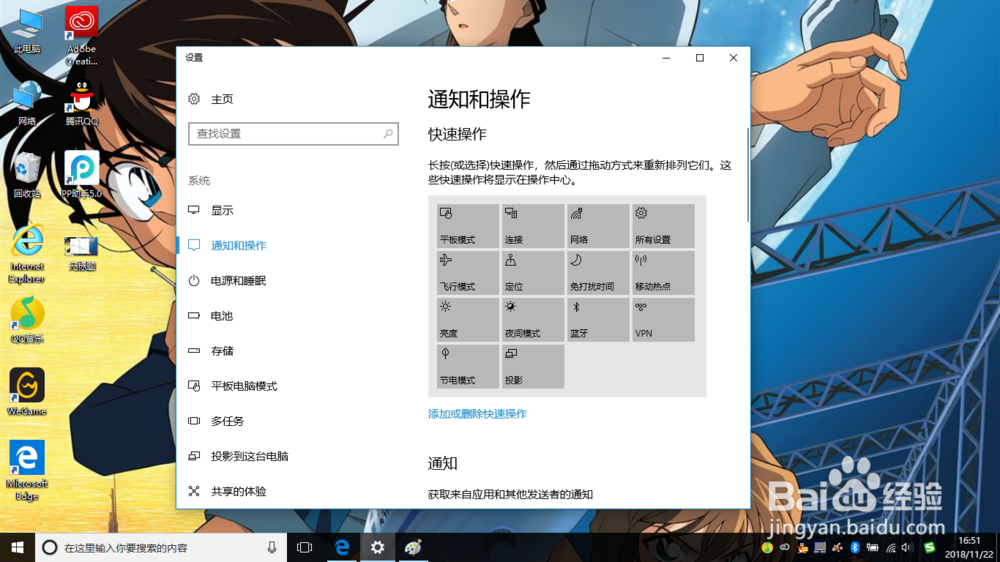The width and height of the screenshot is (1000, 562).
Task: Select the 腾讯QQ desktop icon
Action: click(x=82, y=103)
